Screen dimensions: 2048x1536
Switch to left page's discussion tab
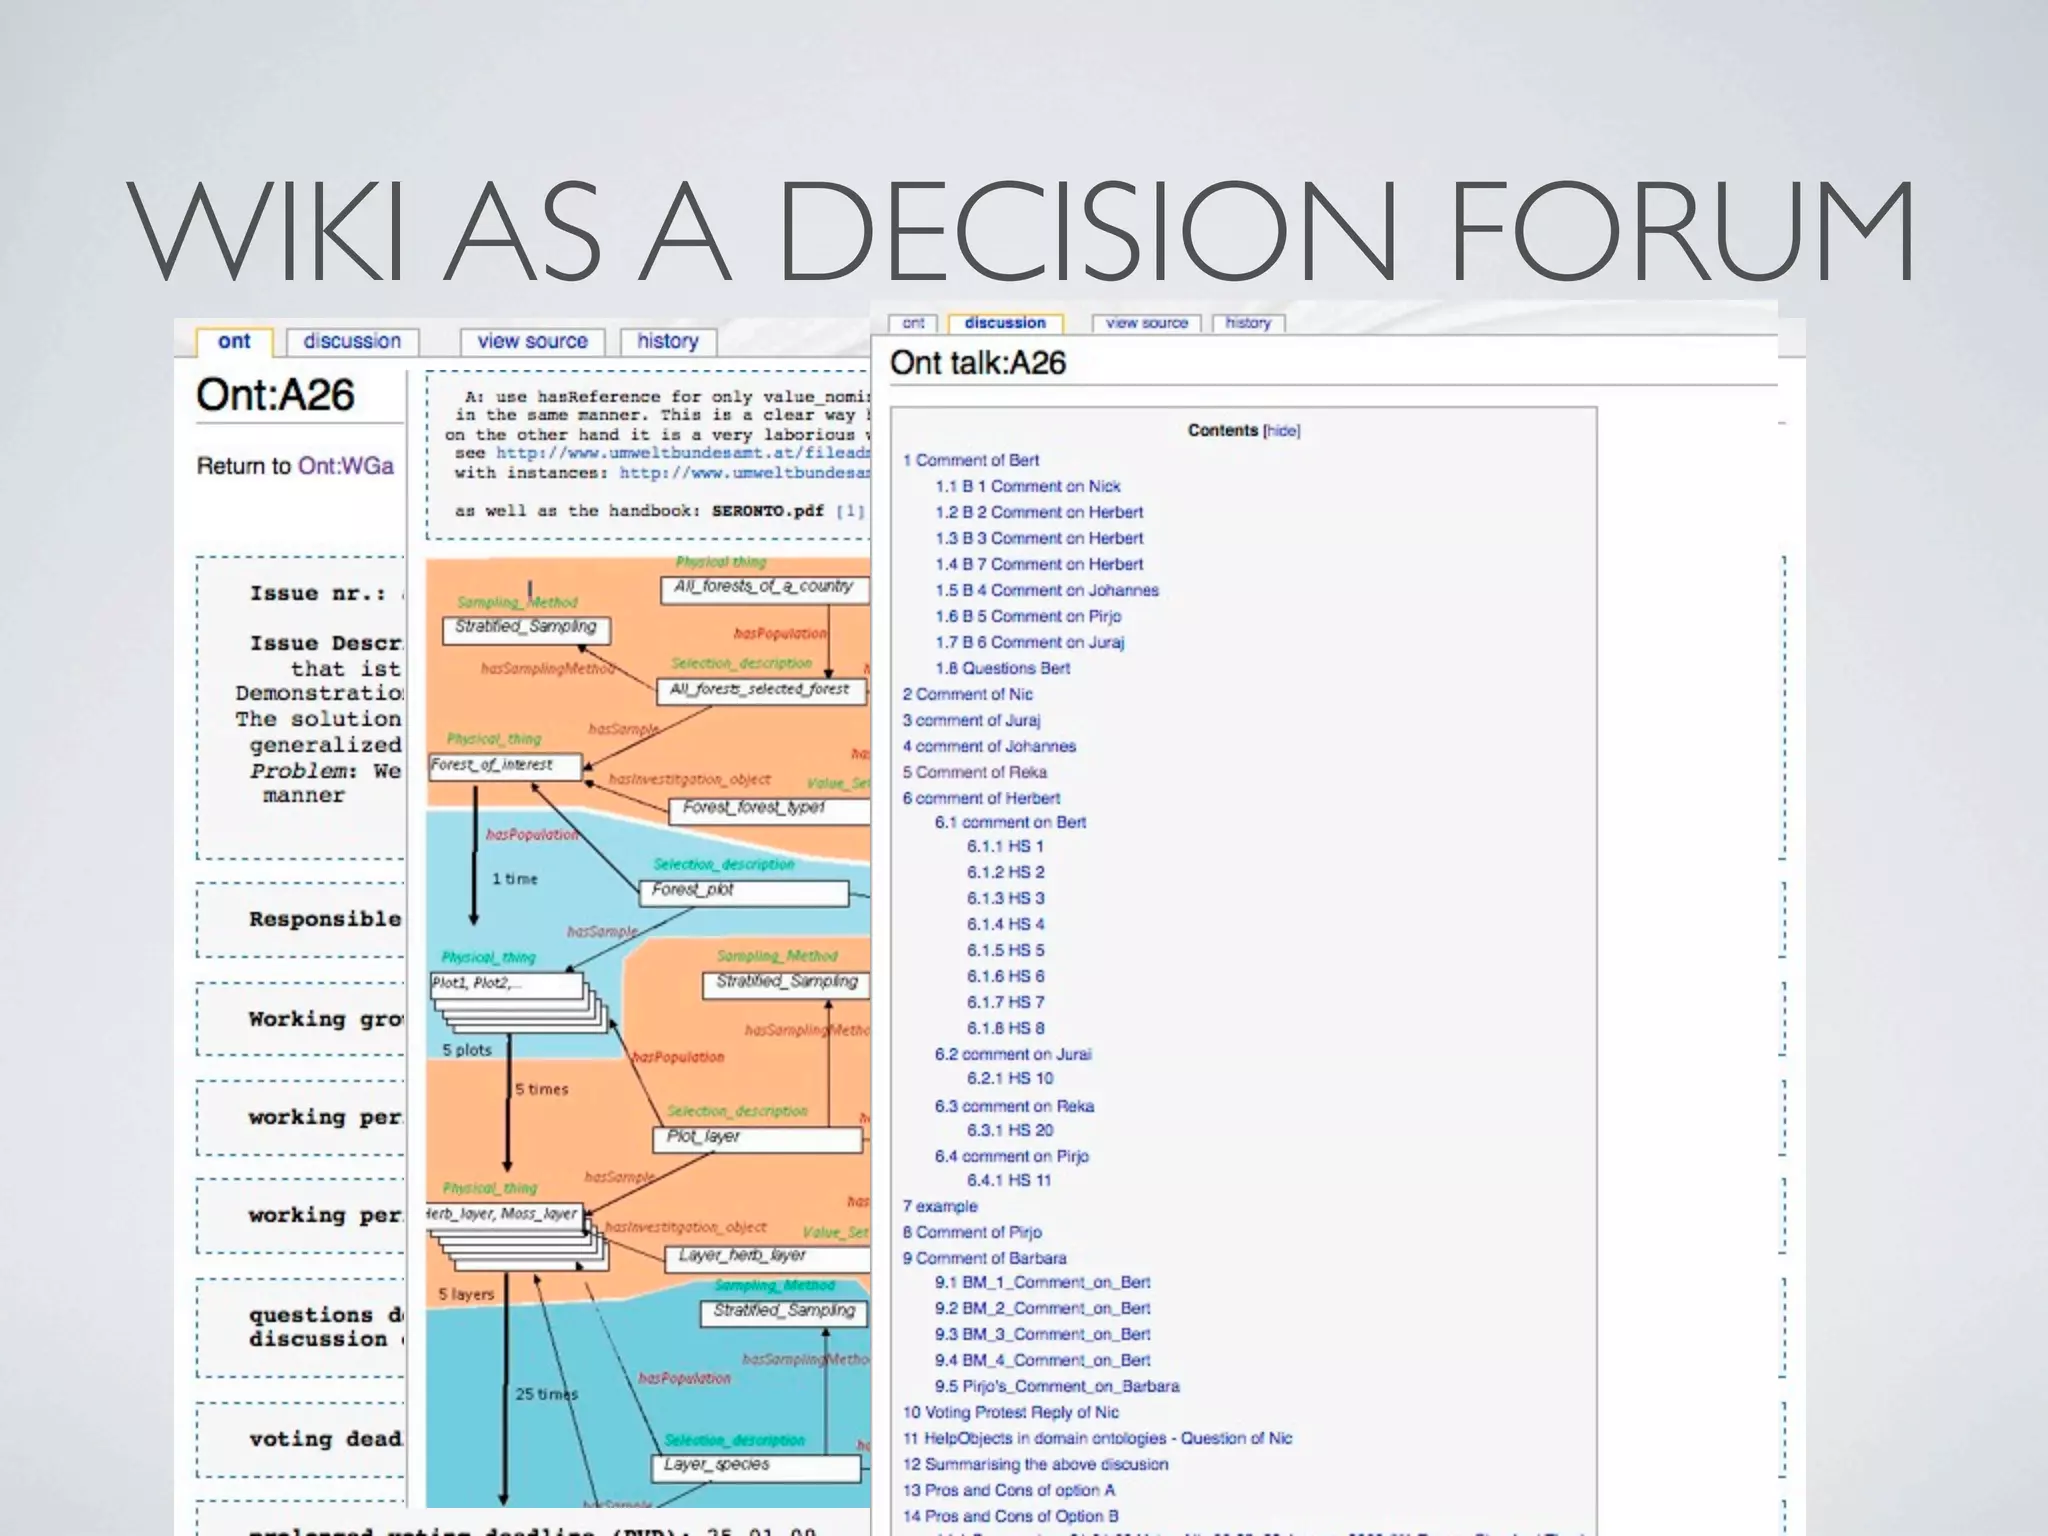352,341
